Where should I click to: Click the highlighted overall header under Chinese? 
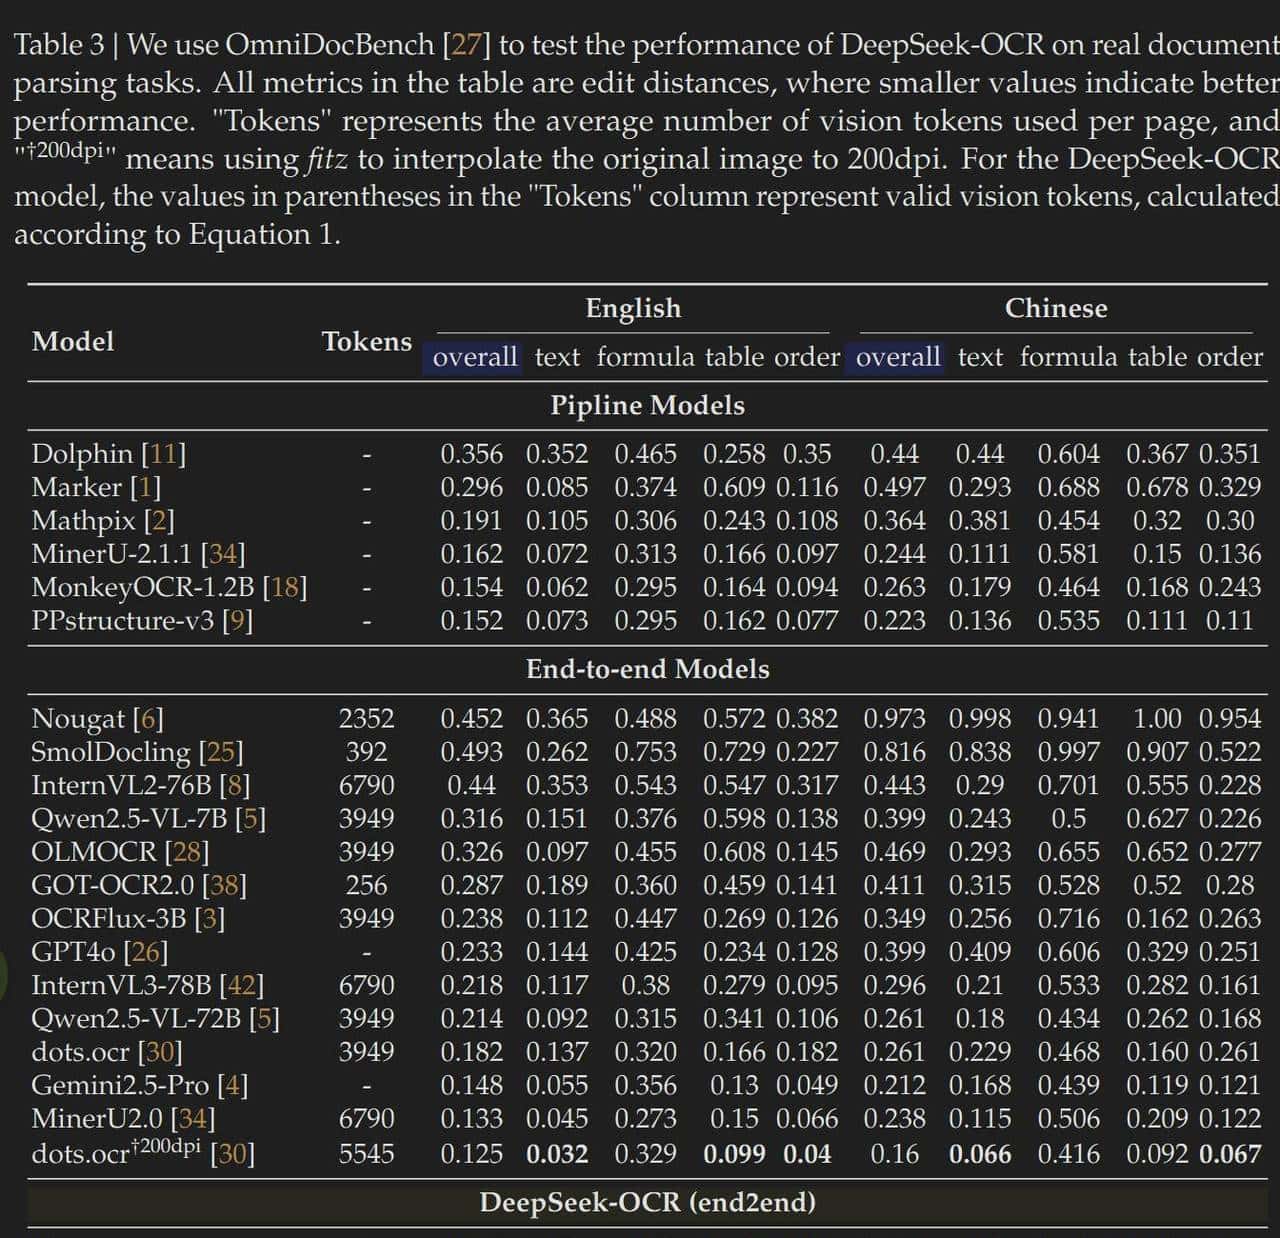coord(898,357)
